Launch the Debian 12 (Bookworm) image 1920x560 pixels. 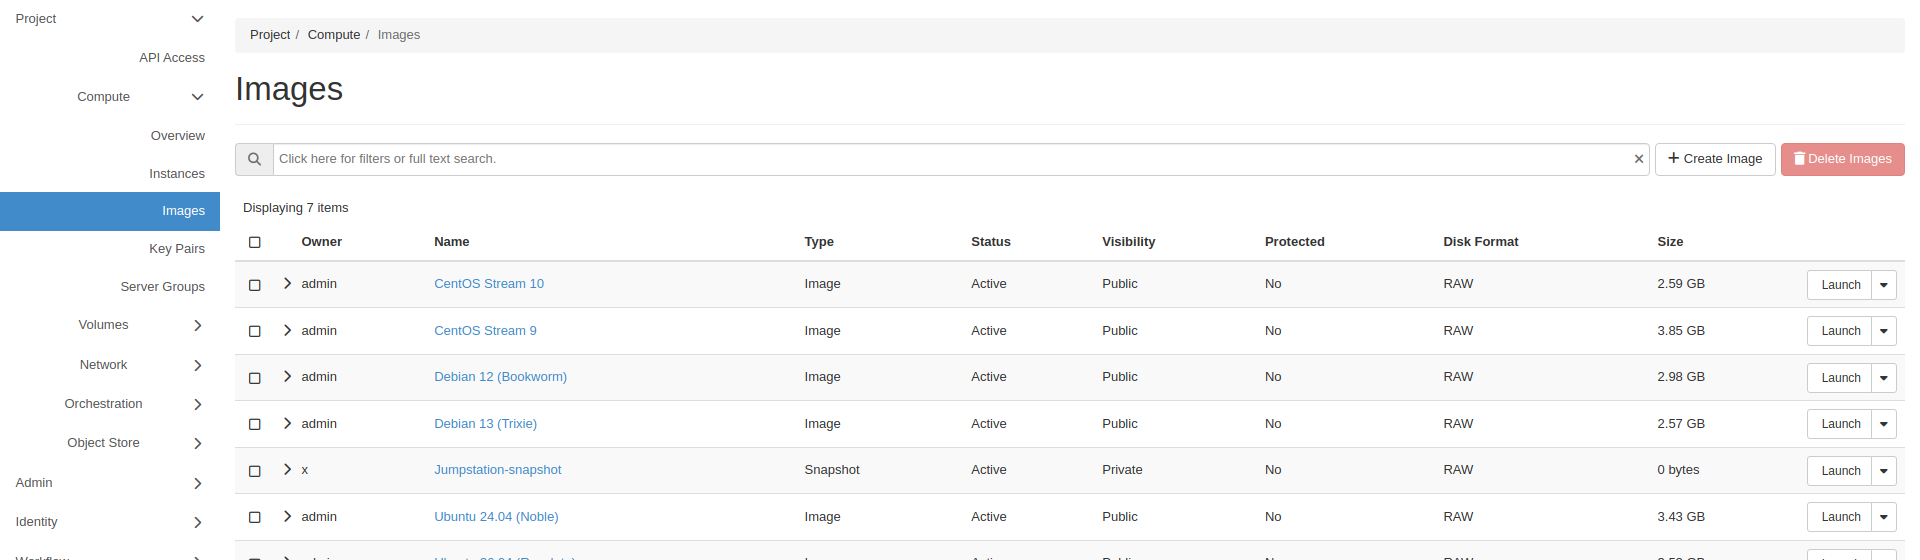[x=1840, y=378]
